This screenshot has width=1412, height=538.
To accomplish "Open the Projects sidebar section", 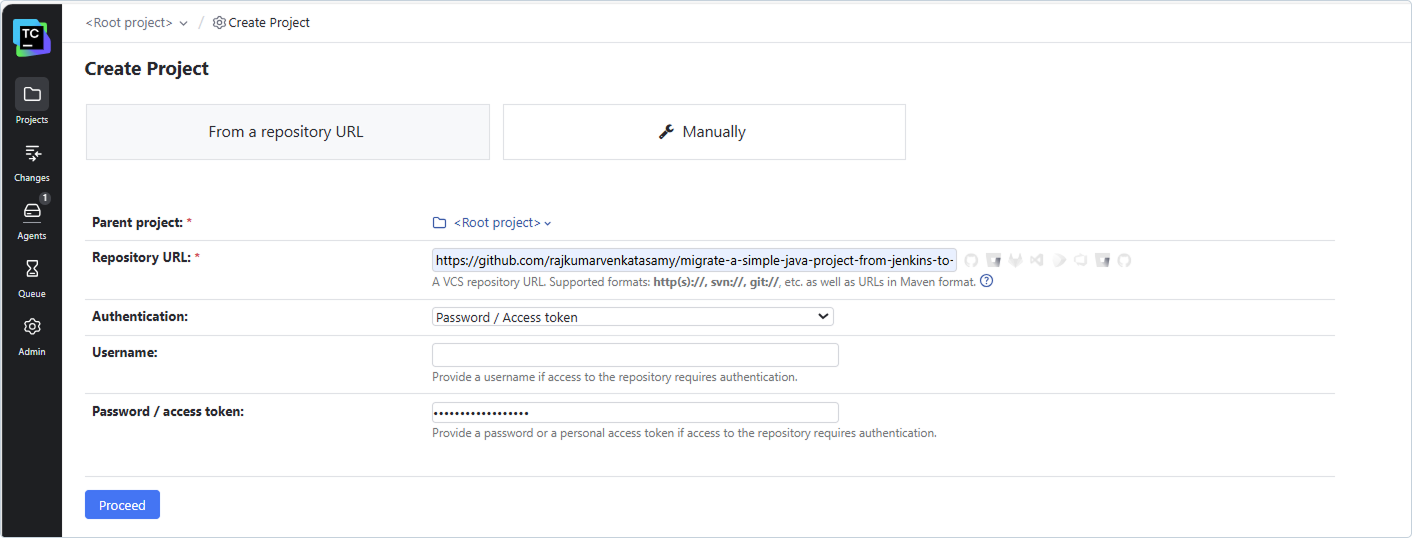I will pyautogui.click(x=31, y=102).
